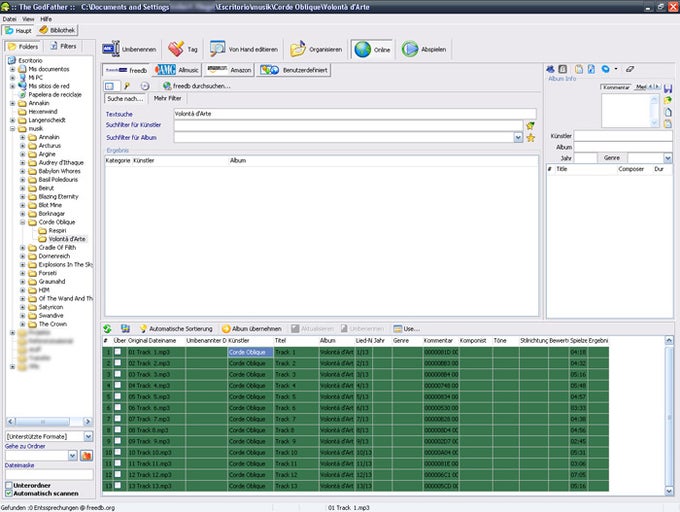680x512 pixels.
Task: Click the Künstler field in Album Info
Action: [623, 136]
